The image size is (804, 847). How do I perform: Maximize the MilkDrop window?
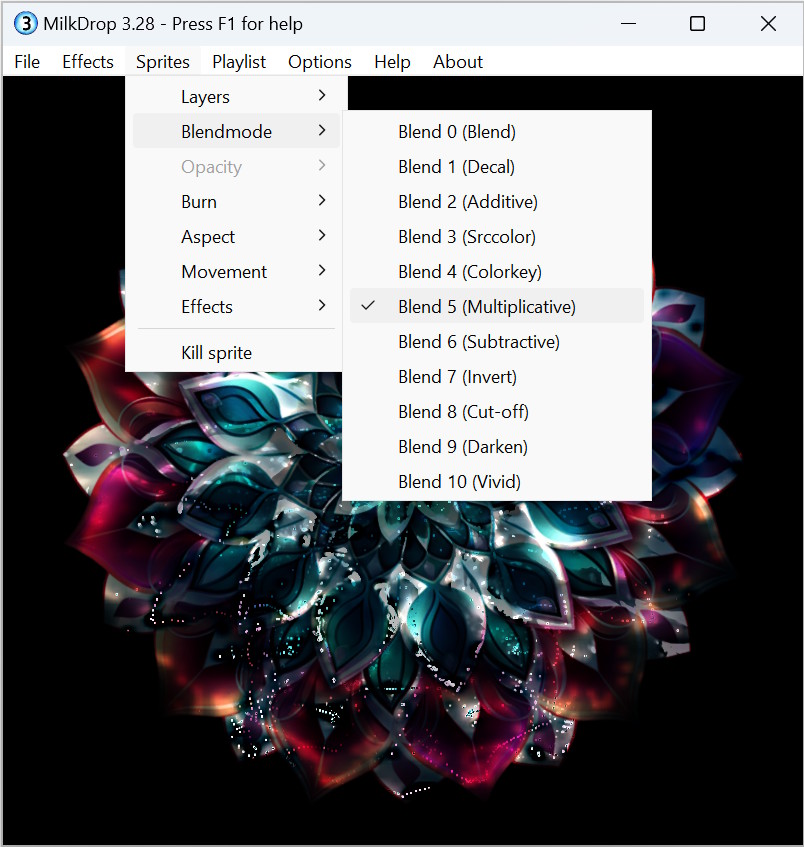(x=697, y=24)
